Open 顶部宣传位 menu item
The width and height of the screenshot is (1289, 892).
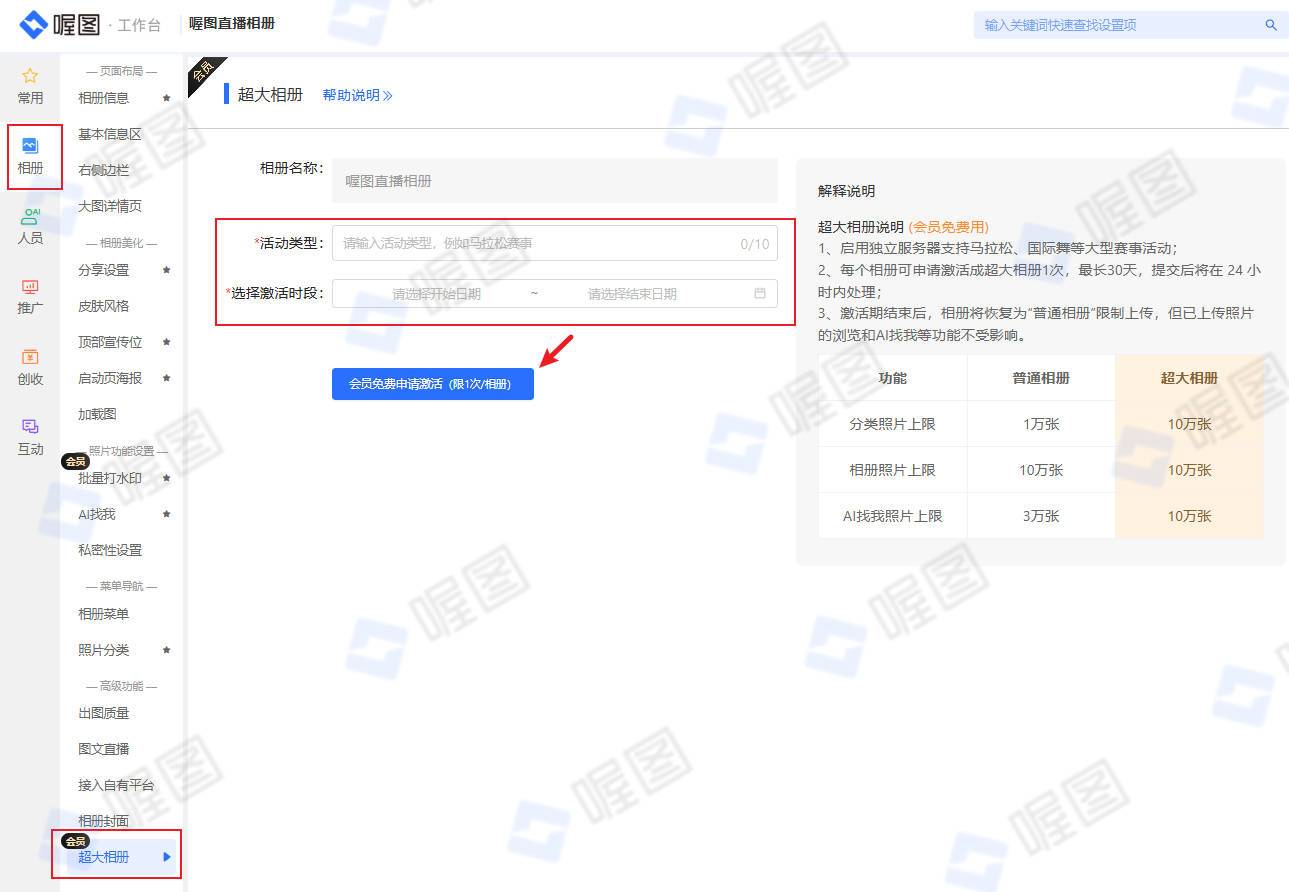[x=110, y=342]
